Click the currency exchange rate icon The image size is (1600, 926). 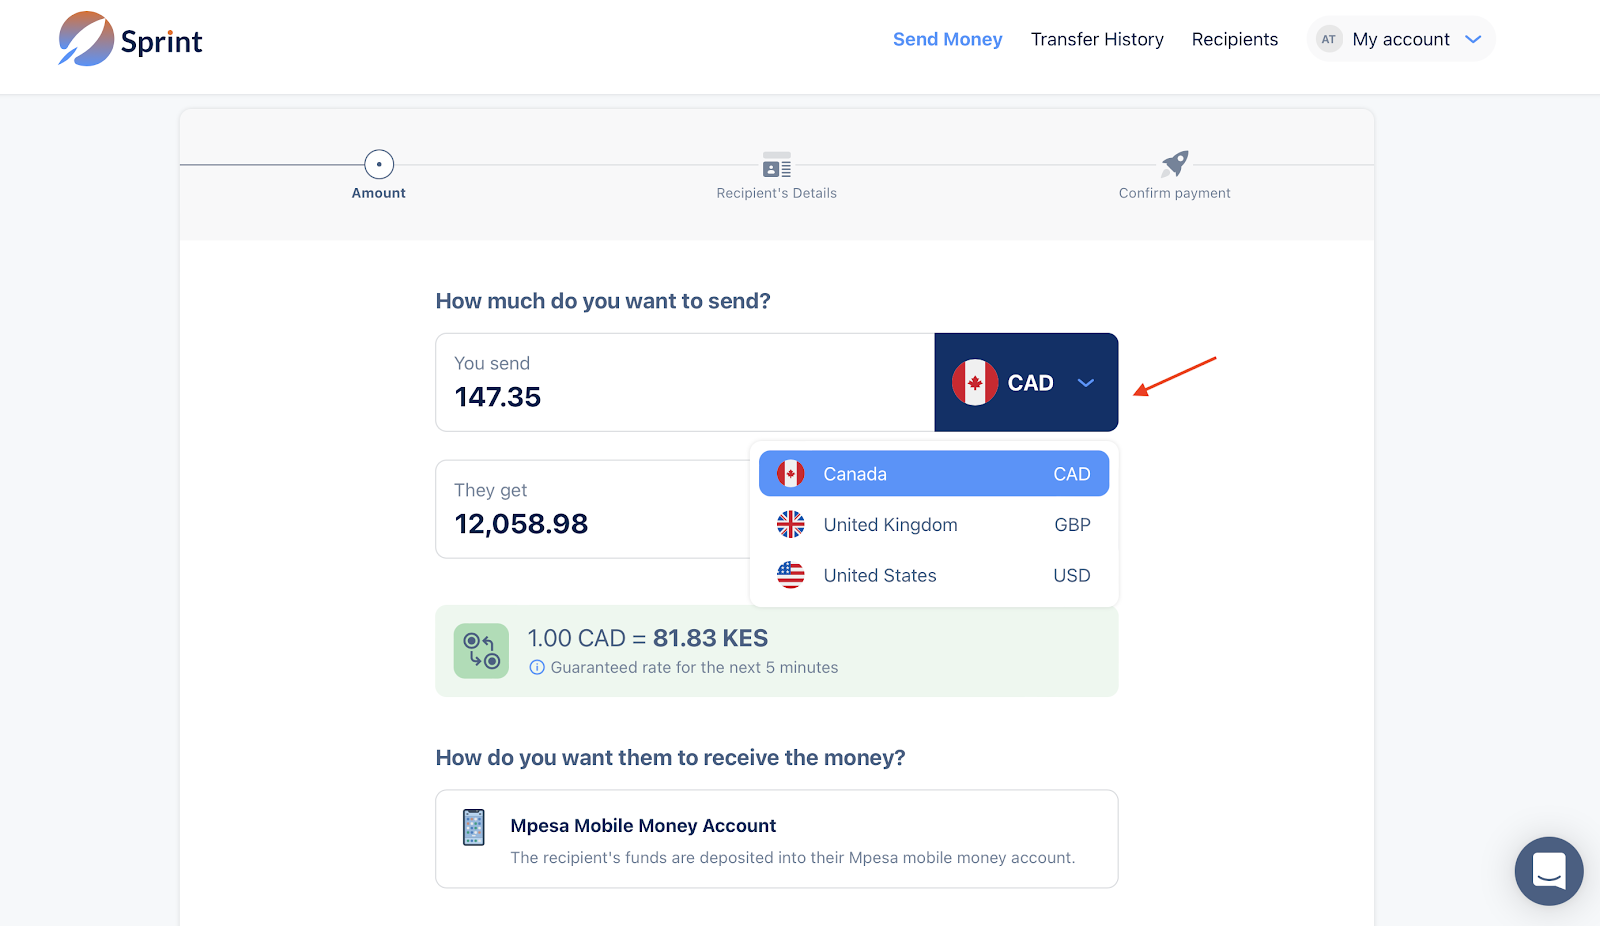pyautogui.click(x=481, y=651)
